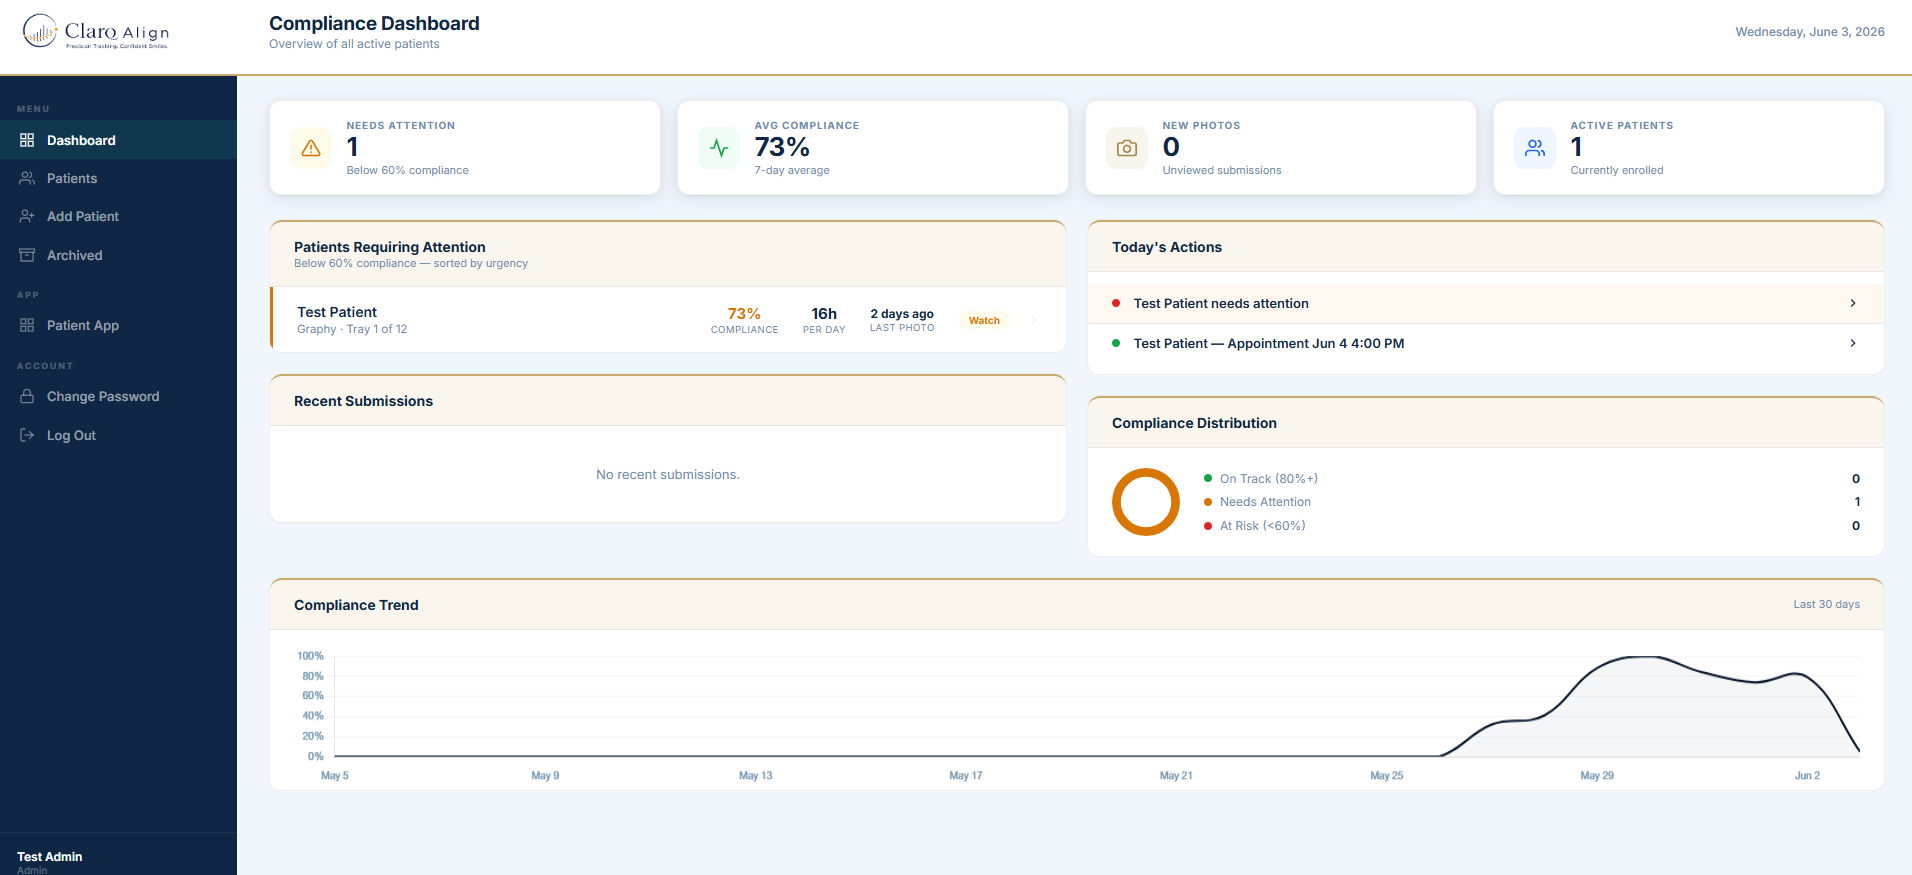Select Change Password in sidebar

(118, 396)
